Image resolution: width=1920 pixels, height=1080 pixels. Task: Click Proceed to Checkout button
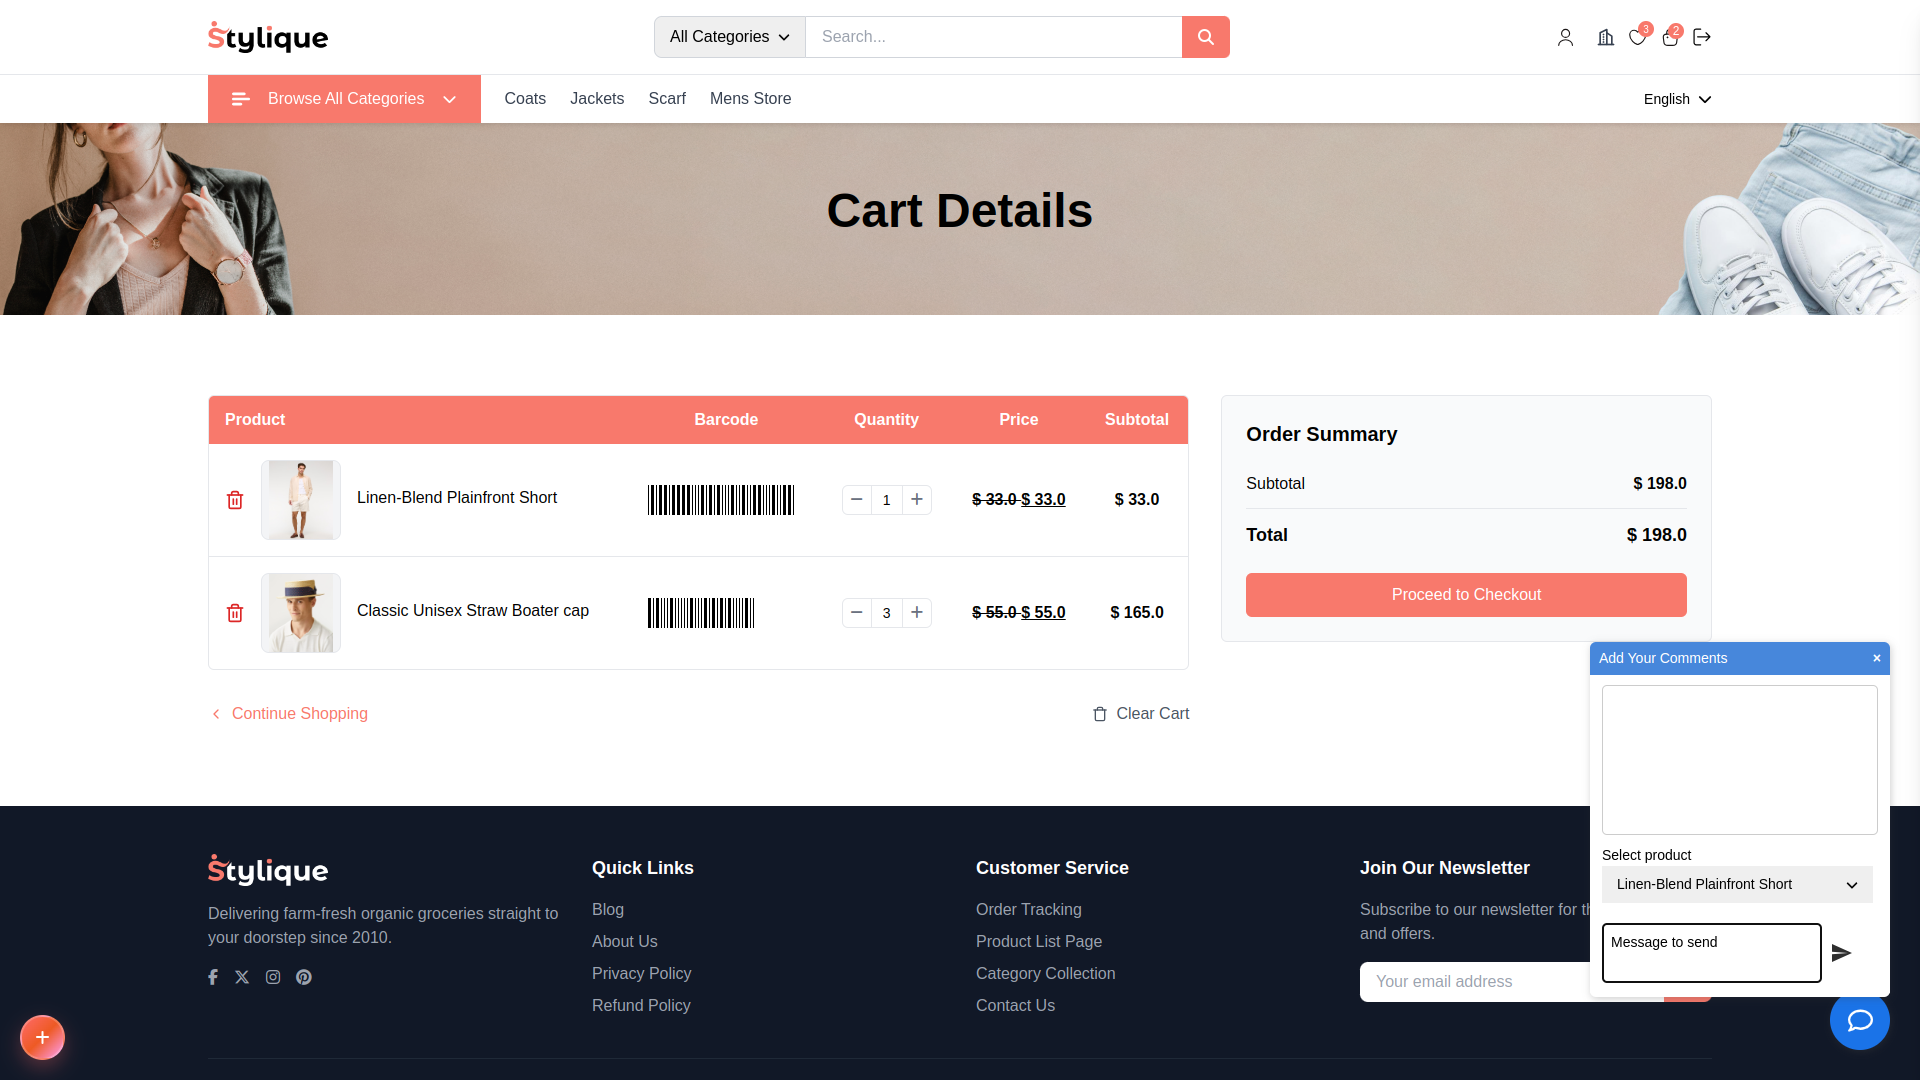point(1466,595)
